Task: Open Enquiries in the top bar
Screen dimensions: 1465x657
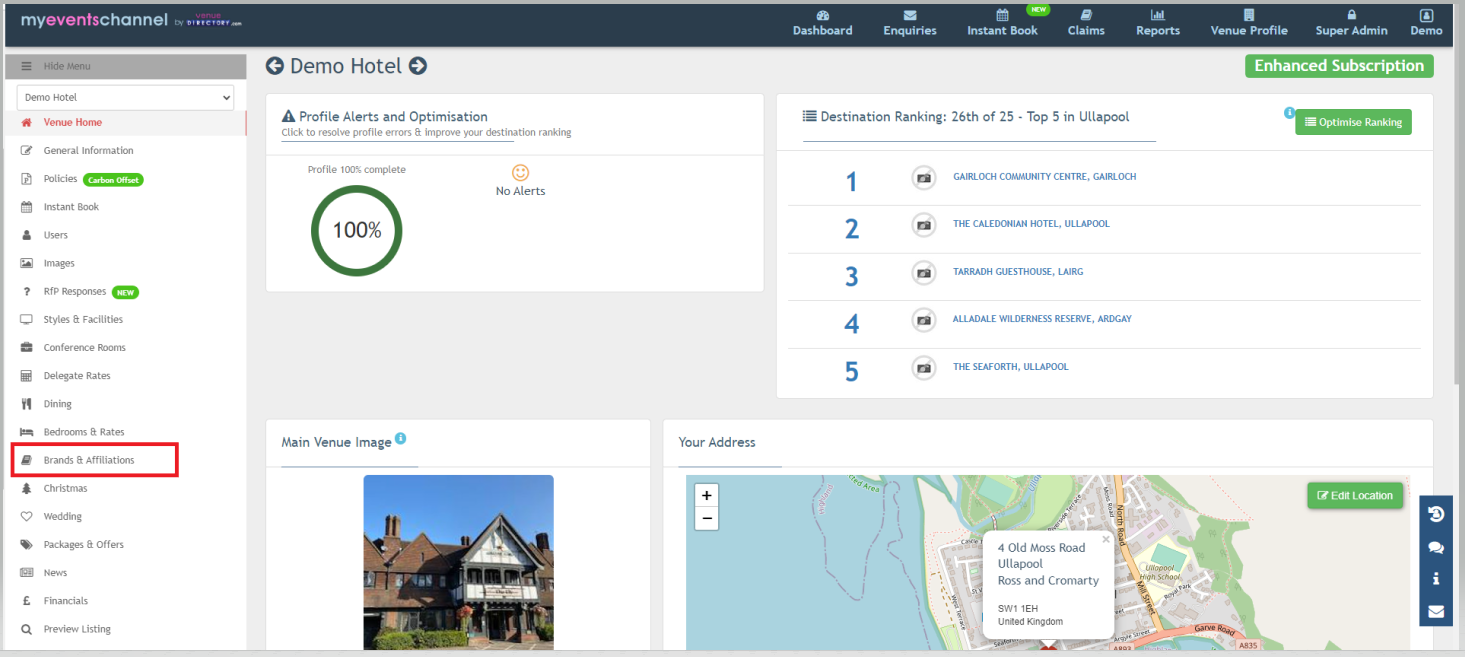Action: [x=909, y=23]
